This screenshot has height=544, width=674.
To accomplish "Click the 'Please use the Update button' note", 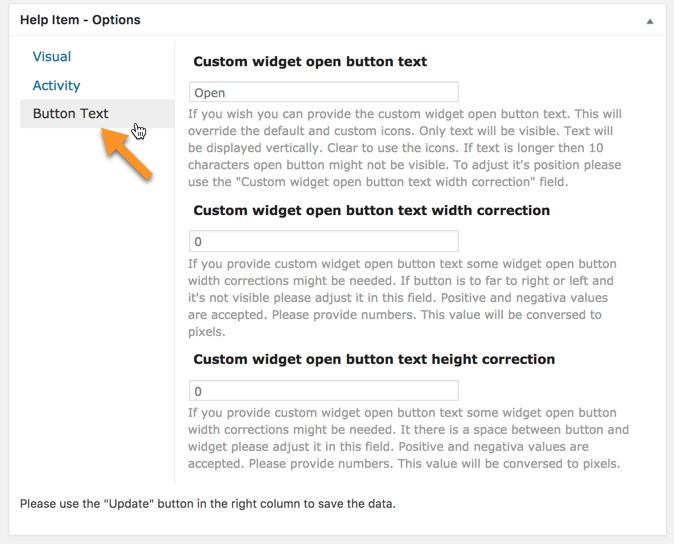I will (208, 504).
